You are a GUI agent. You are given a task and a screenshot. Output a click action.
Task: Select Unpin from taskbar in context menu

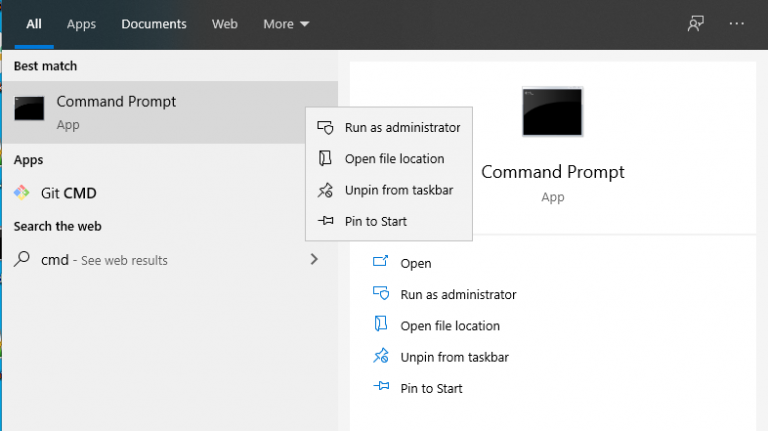399,190
